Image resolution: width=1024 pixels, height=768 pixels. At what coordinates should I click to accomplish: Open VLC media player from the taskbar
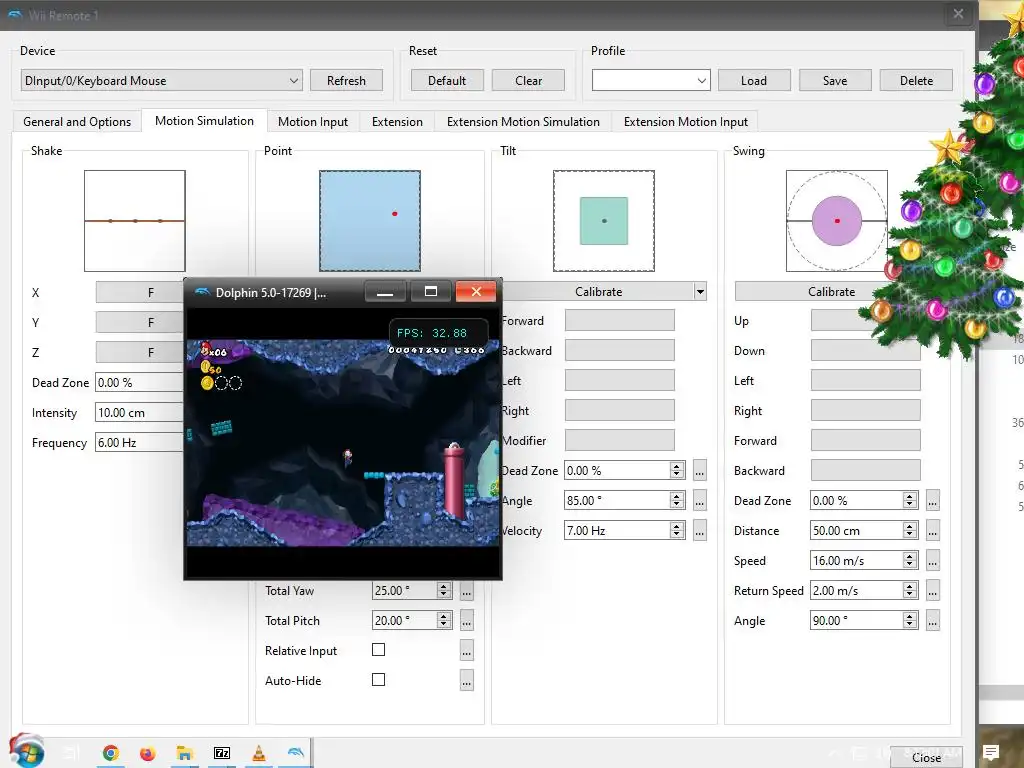click(259, 753)
